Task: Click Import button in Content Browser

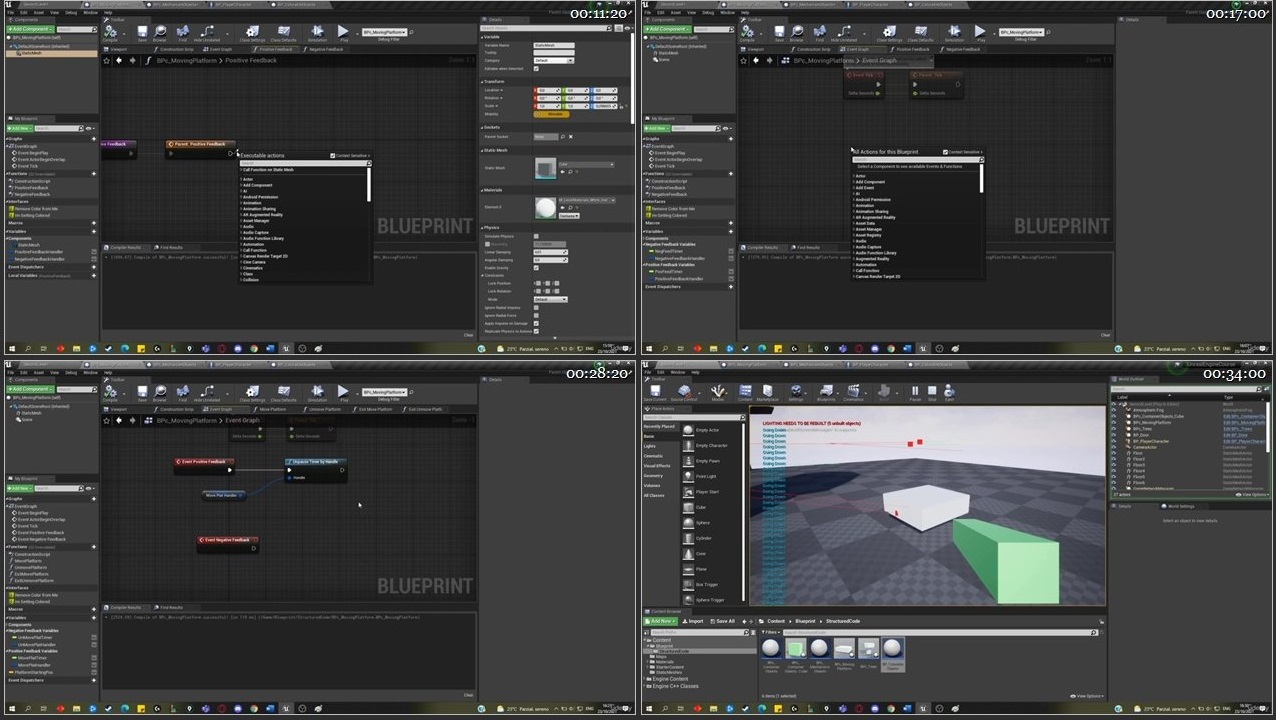Action: click(693, 621)
